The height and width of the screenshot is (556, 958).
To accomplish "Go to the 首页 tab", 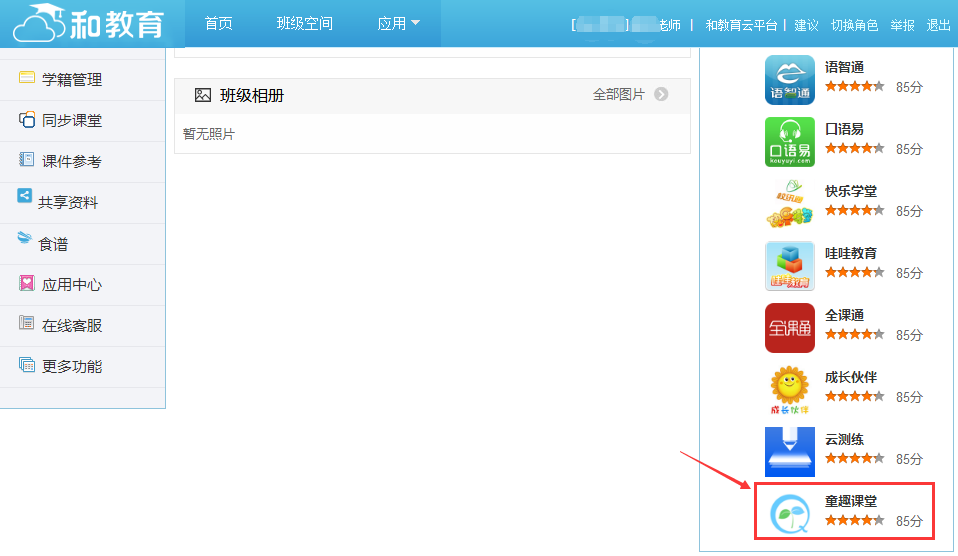I will point(218,24).
